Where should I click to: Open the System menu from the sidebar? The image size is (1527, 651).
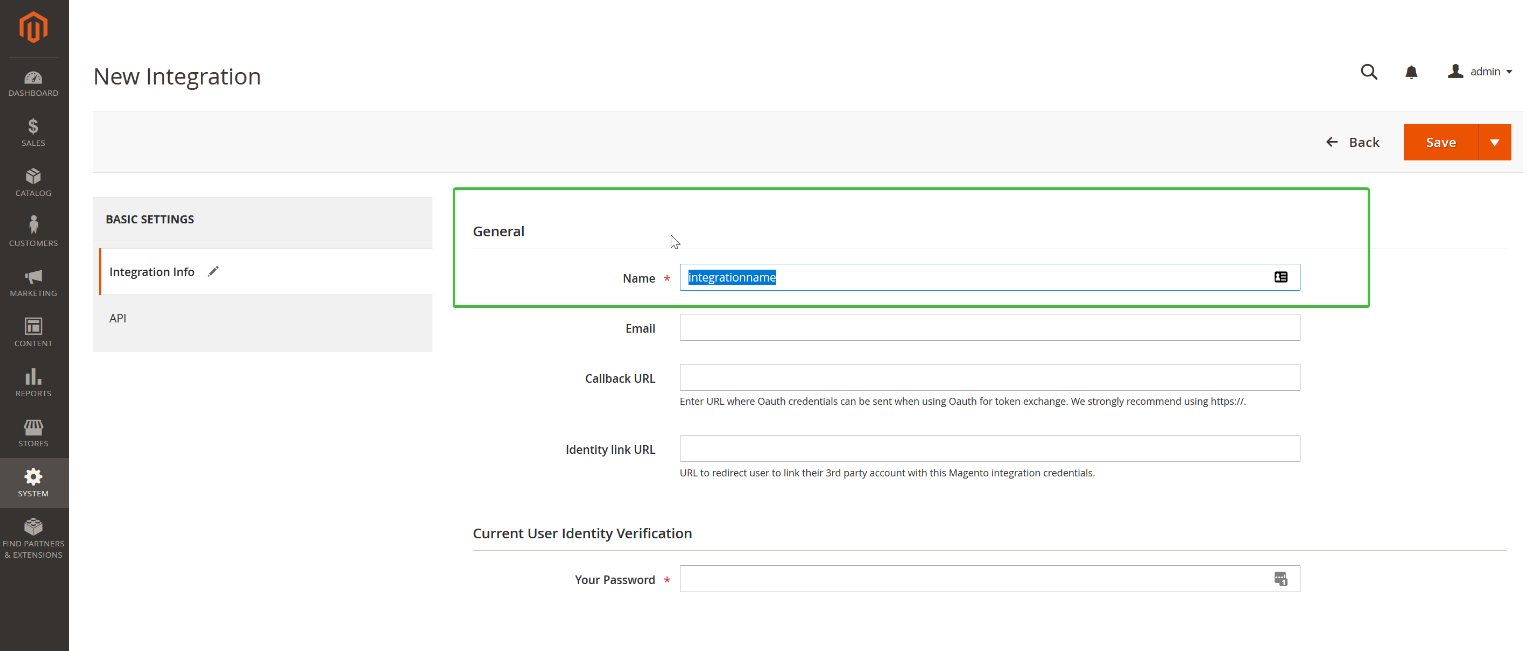pyautogui.click(x=33, y=483)
